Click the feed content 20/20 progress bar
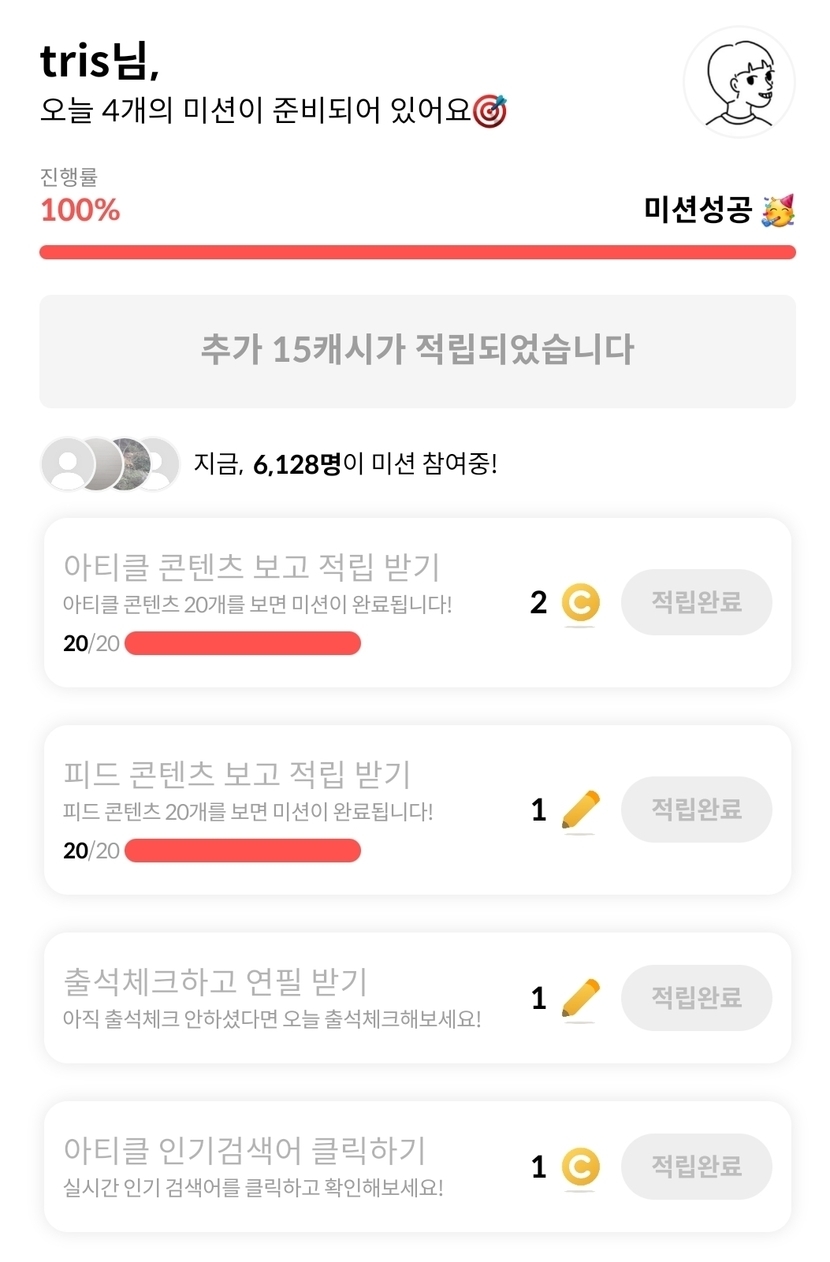This screenshot has width=830, height=1262. click(x=242, y=850)
